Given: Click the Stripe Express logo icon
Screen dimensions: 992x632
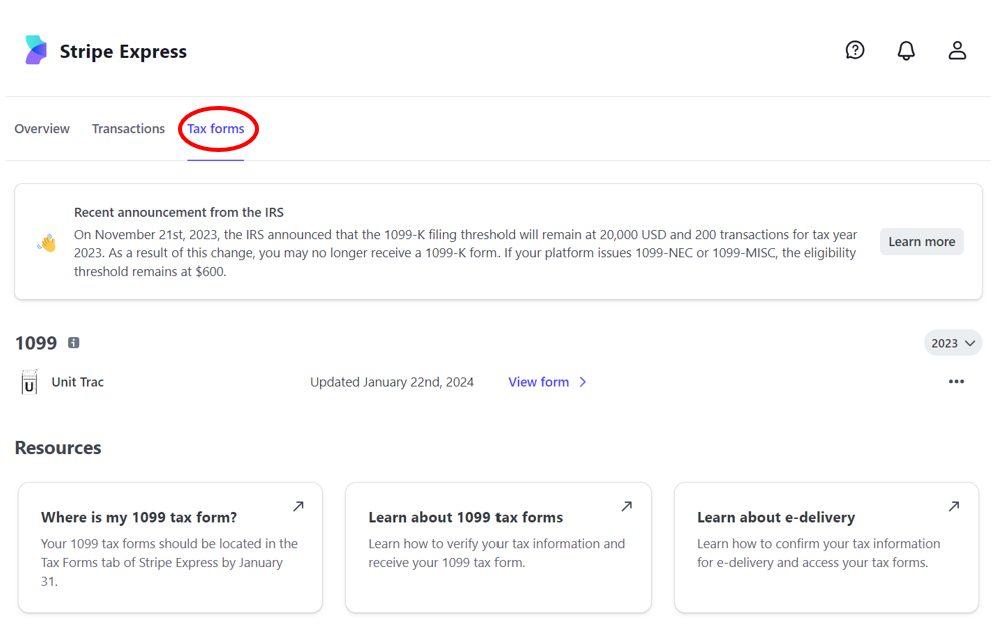Looking at the screenshot, I should [35, 50].
